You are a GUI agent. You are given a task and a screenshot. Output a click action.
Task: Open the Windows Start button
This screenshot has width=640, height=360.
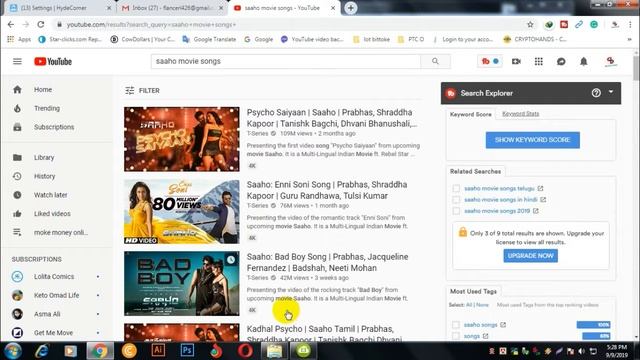click(13, 351)
